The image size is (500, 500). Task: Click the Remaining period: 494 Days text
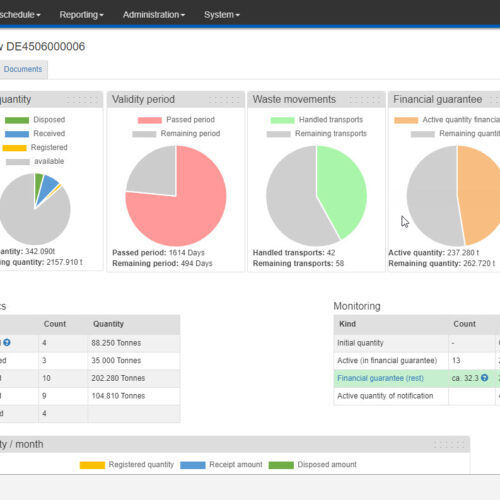pyautogui.click(x=162, y=263)
